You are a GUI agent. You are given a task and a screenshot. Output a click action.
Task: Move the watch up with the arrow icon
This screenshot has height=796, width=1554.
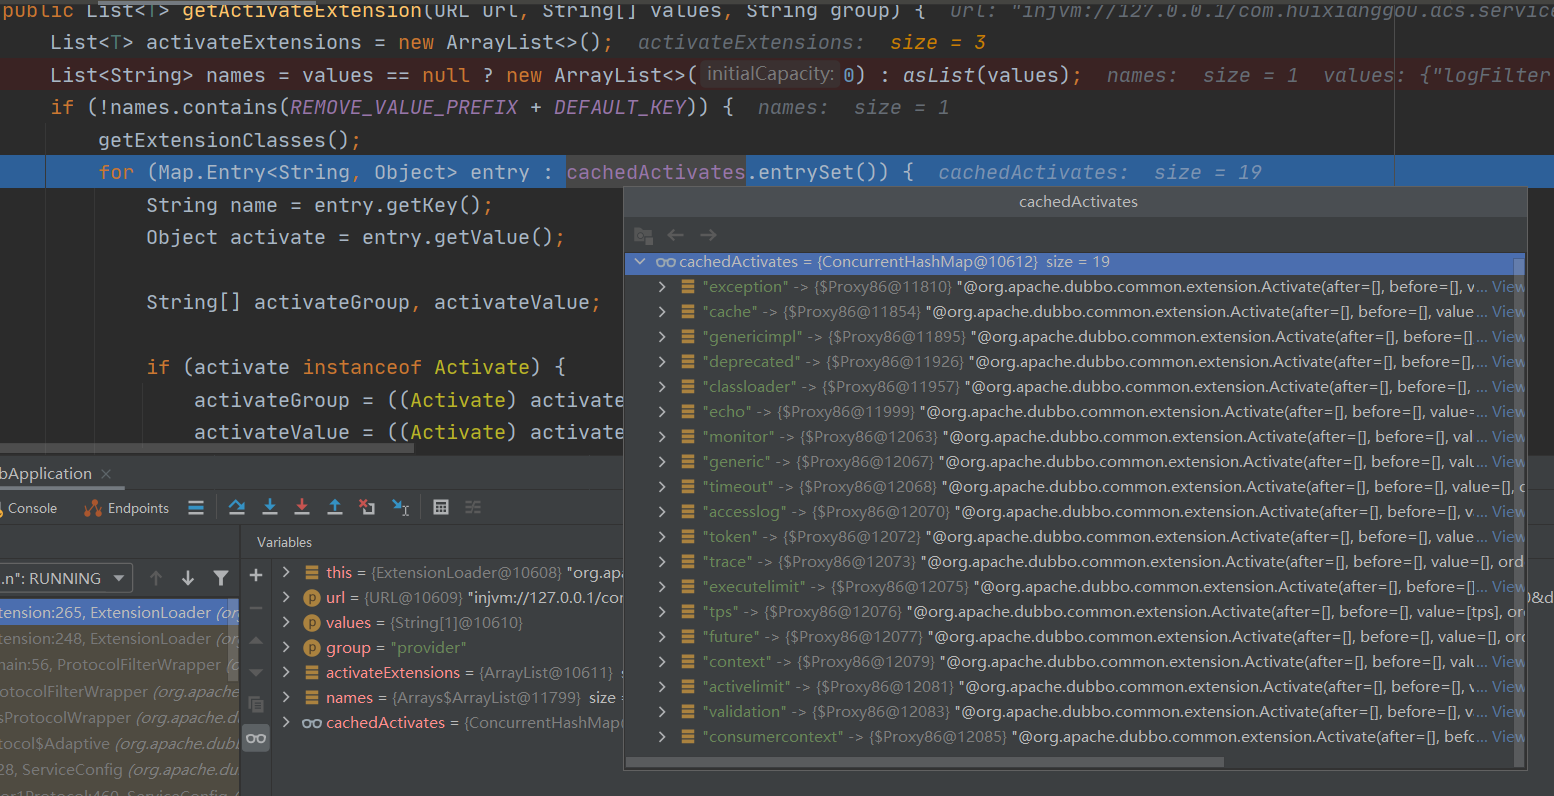point(256,640)
